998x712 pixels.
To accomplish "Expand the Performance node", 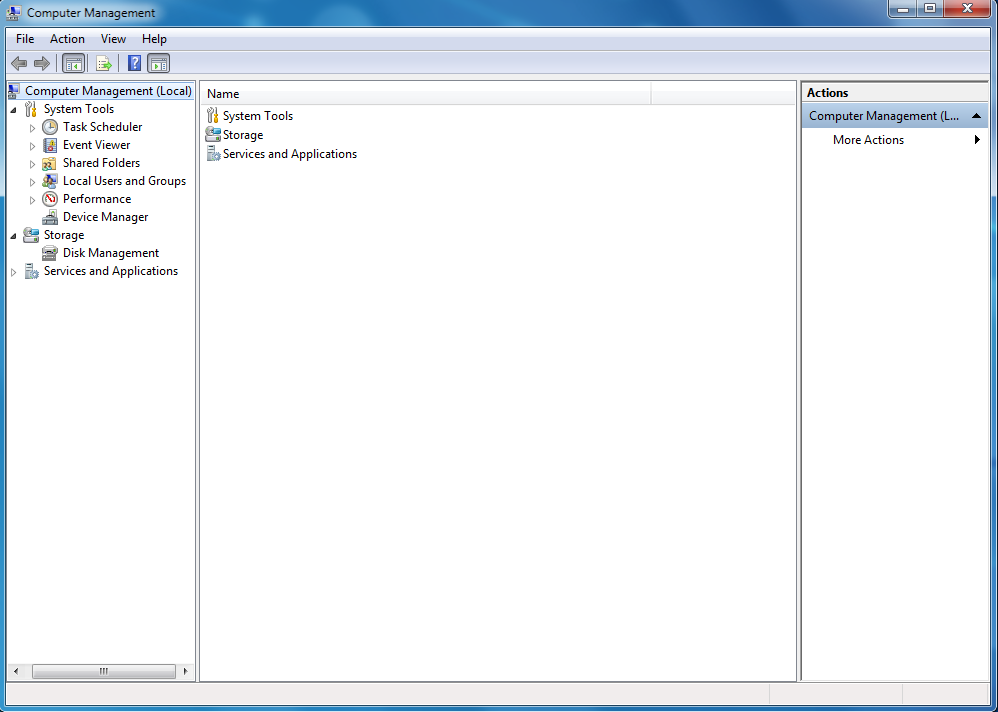I will point(32,200).
